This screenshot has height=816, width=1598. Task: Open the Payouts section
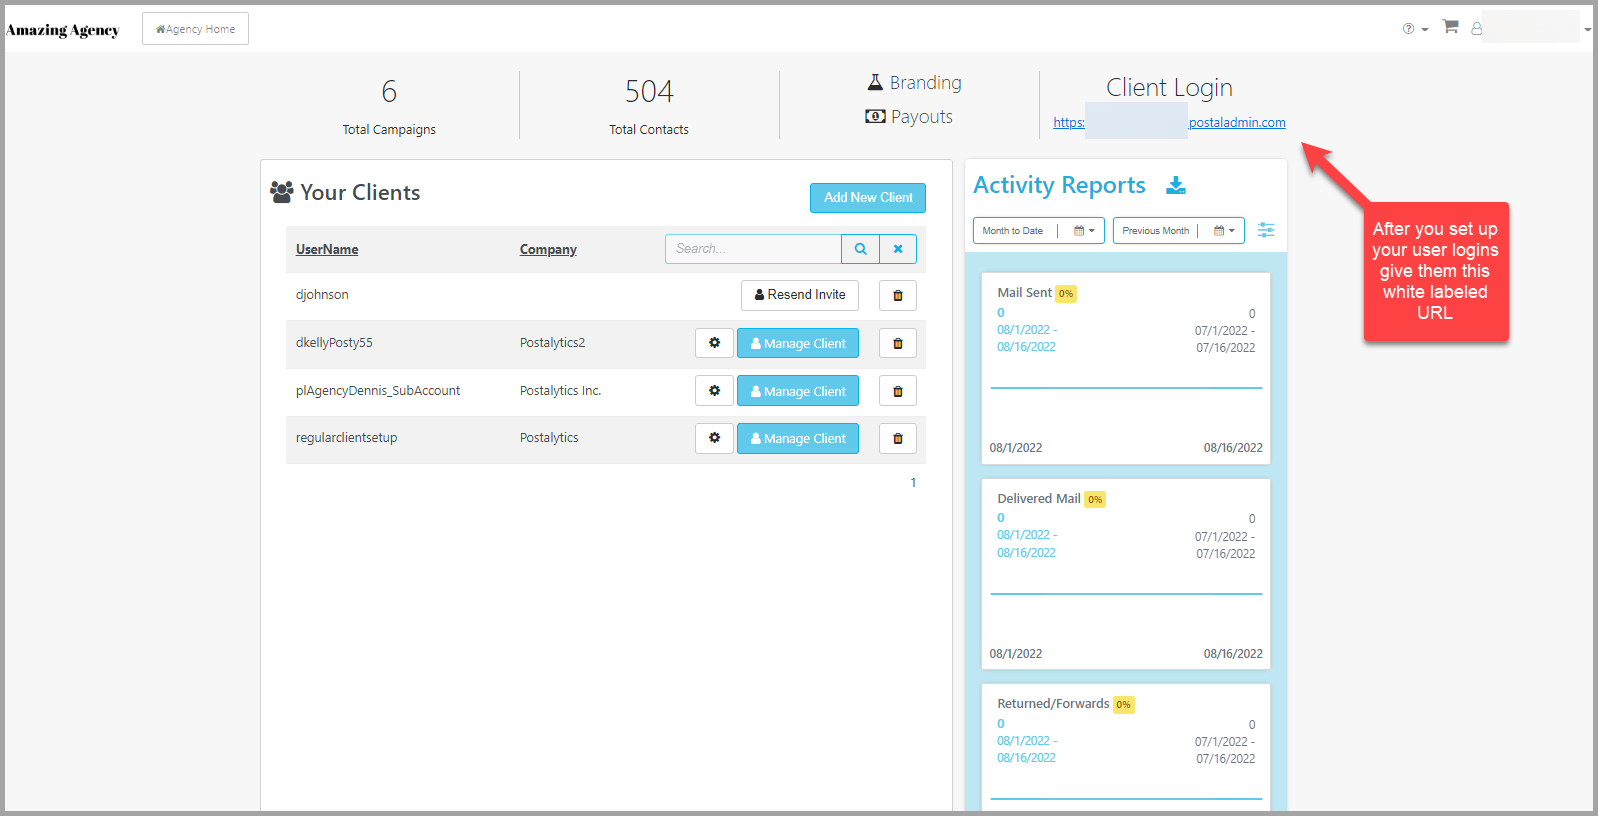pos(909,117)
